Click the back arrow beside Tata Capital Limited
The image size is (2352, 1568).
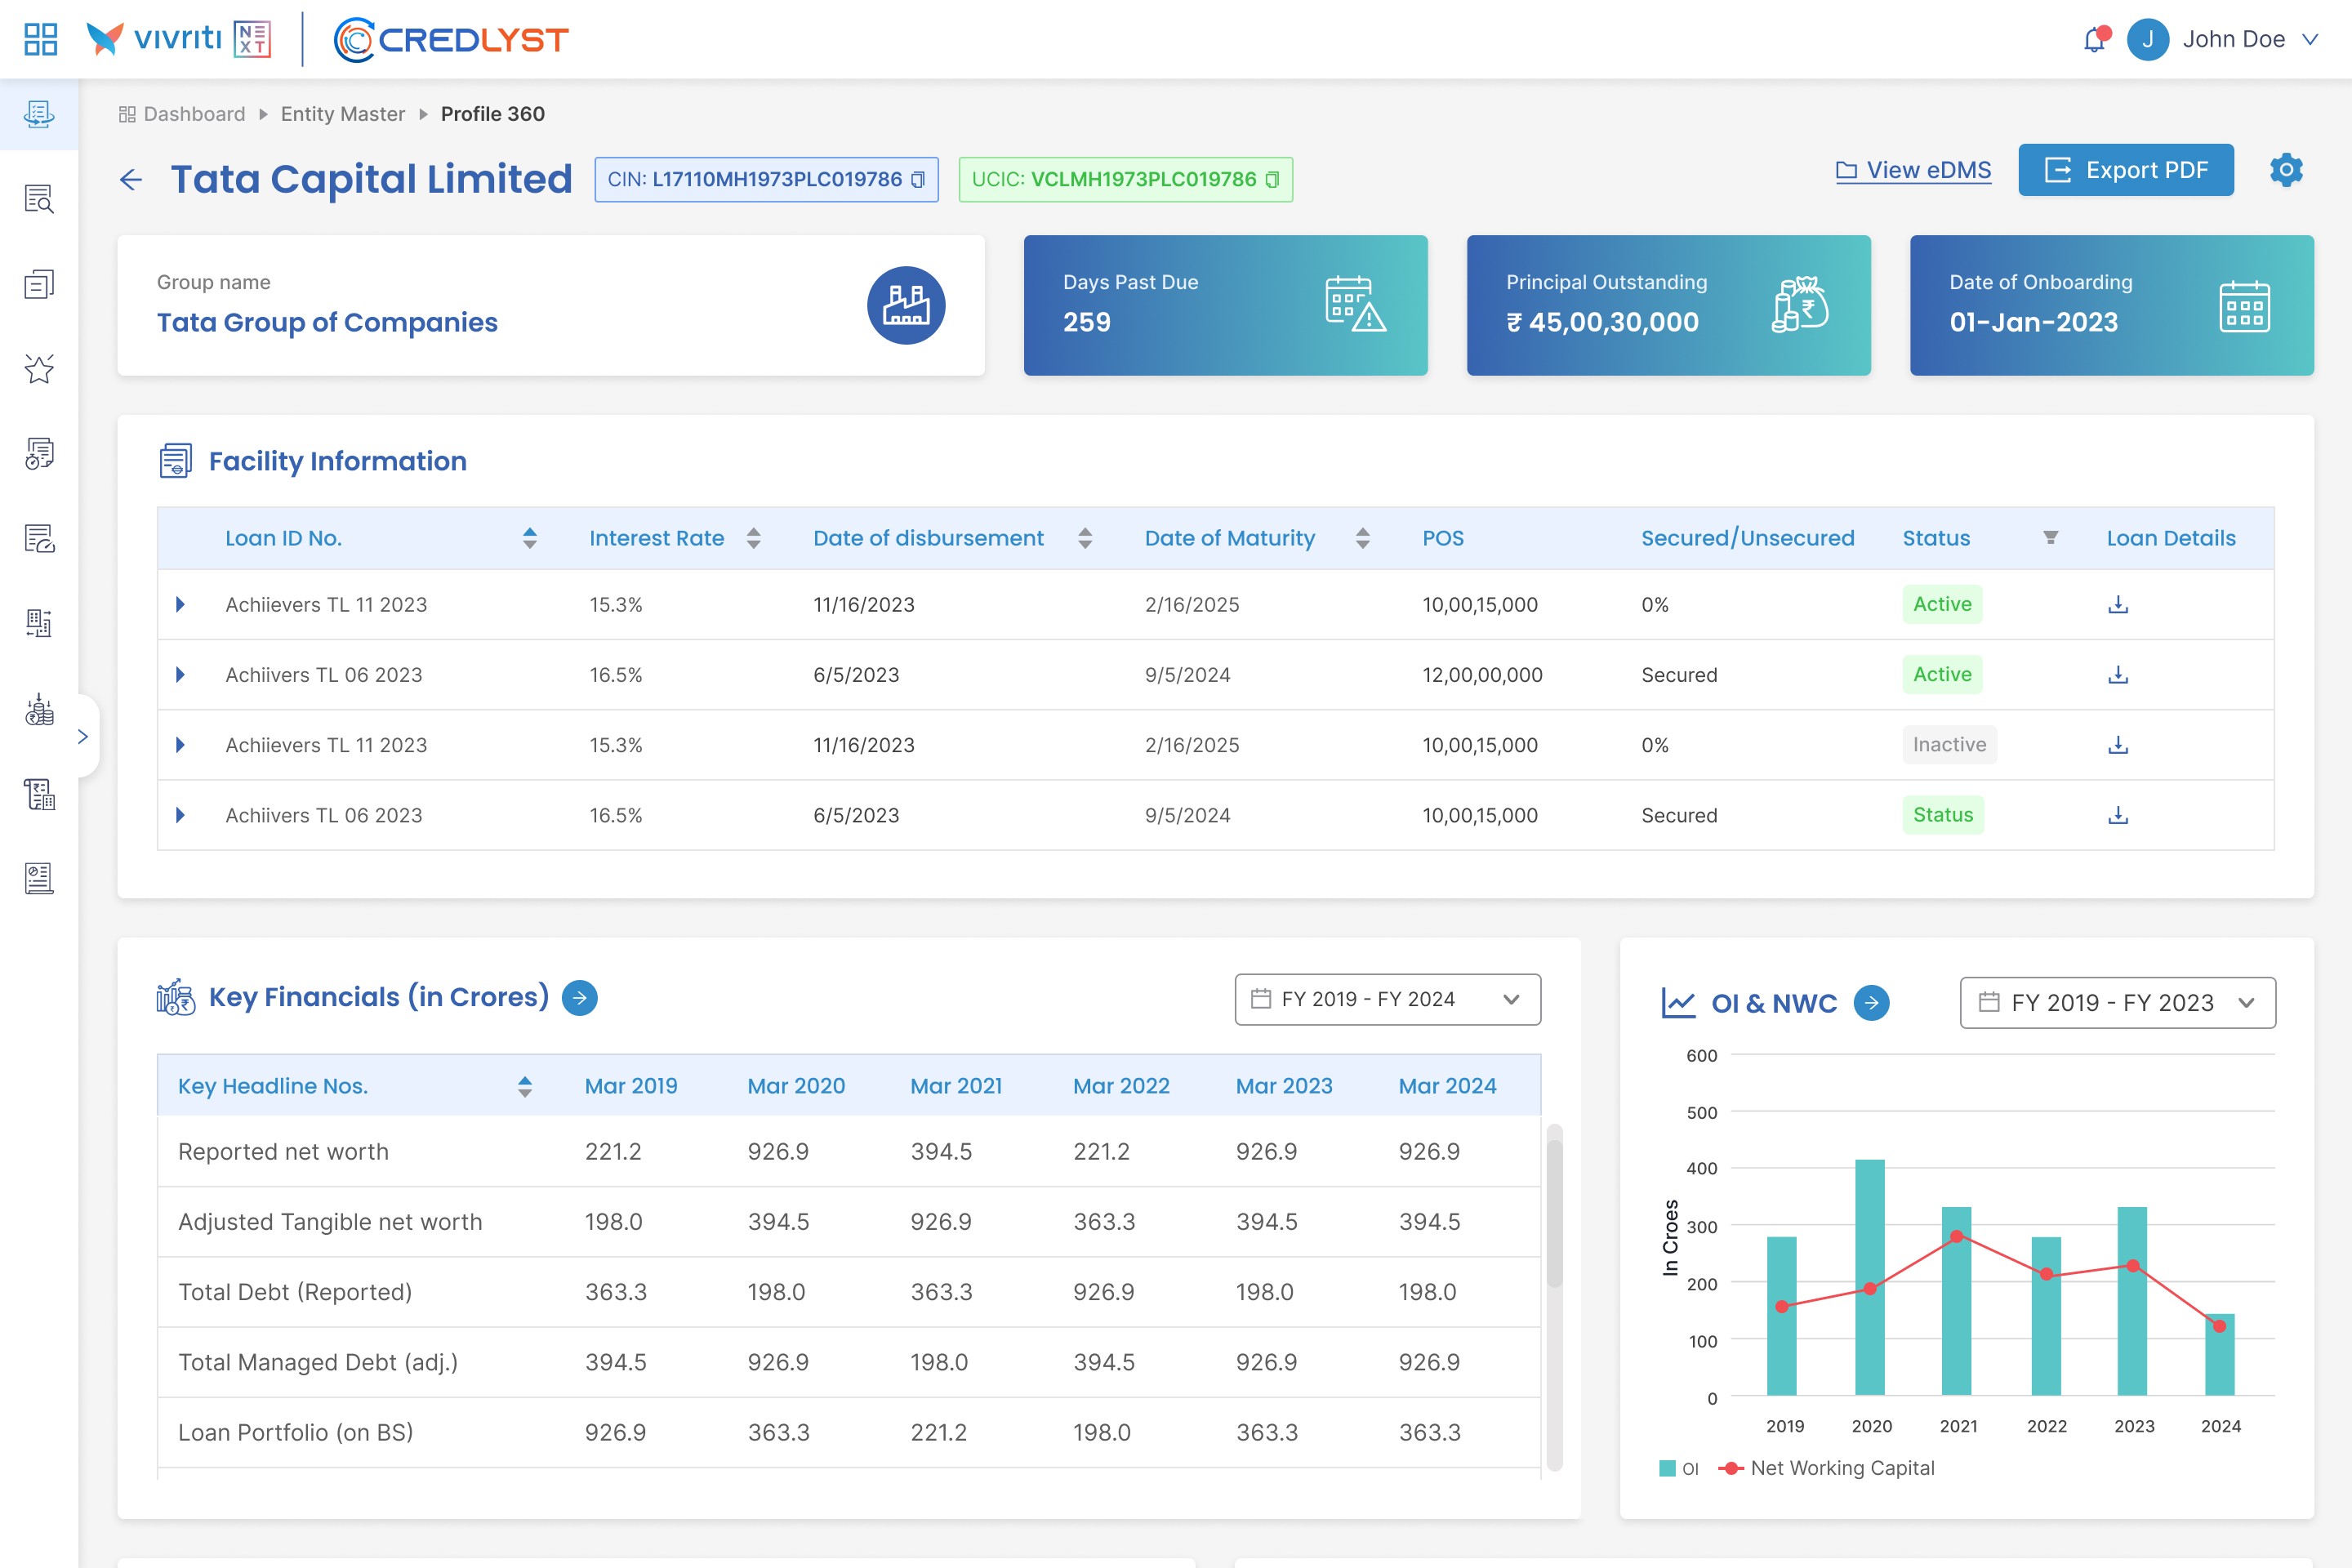pyautogui.click(x=131, y=180)
